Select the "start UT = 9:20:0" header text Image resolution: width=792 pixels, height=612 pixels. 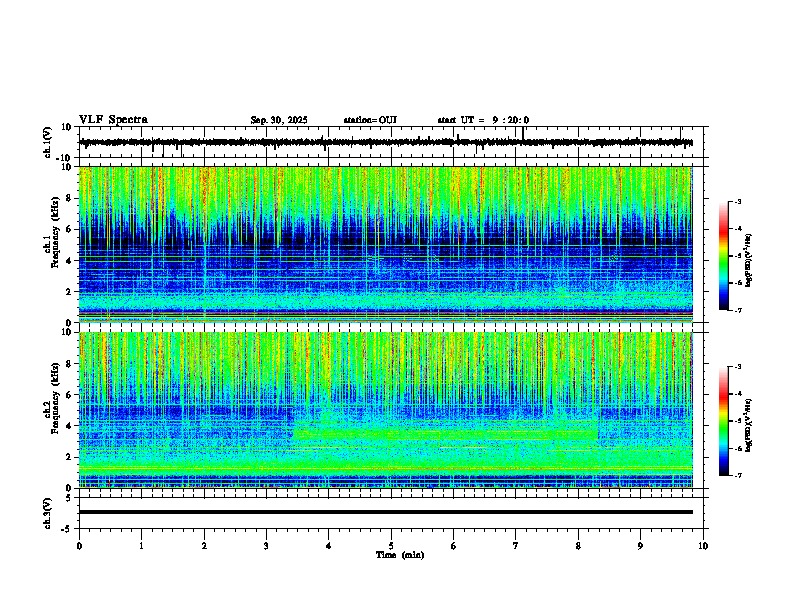pos(483,120)
